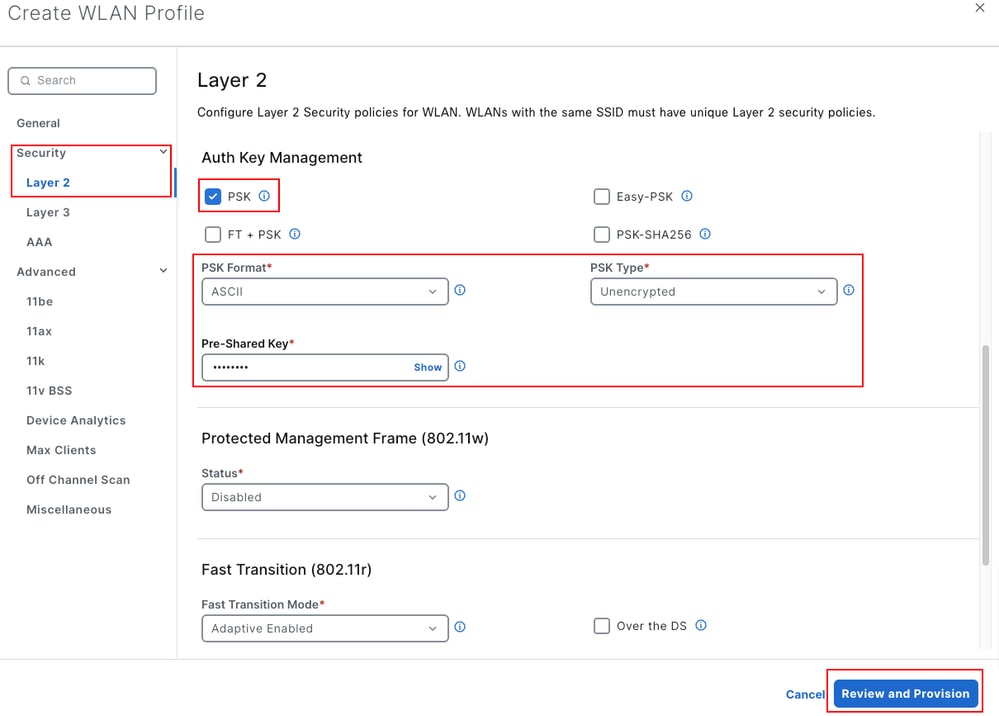This screenshot has width=999, height=716.
Task: Enable the FT + PSK checkbox
Action: [213, 234]
